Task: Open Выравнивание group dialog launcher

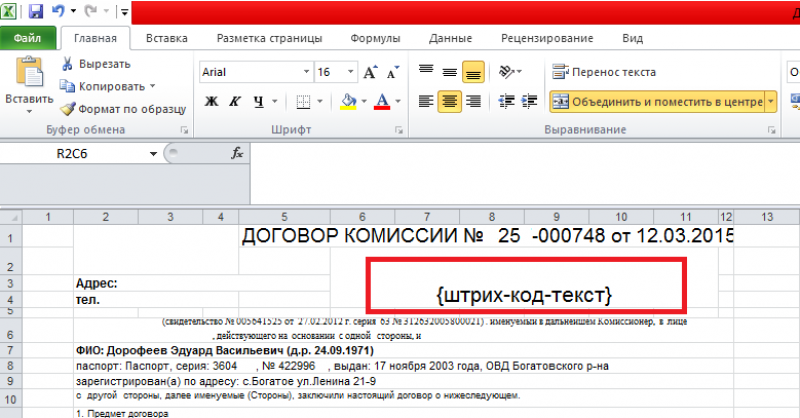Action: point(771,131)
